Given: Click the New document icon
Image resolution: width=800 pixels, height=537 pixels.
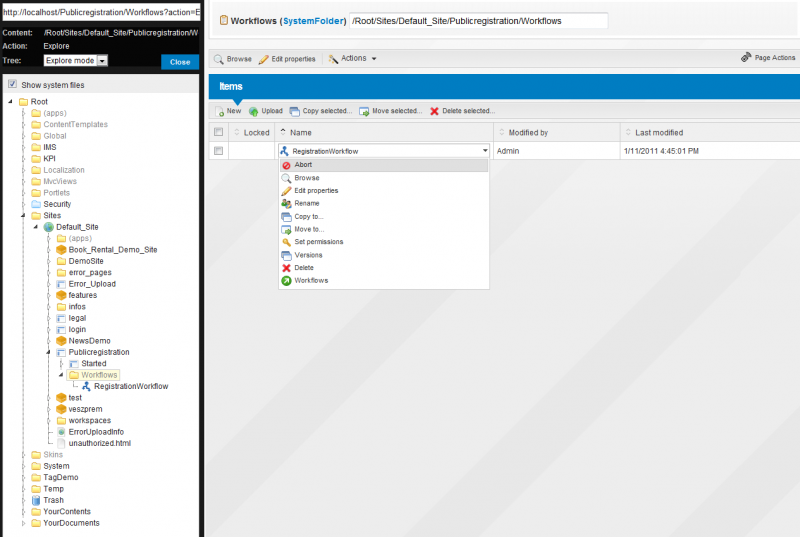Looking at the screenshot, I should tap(219, 111).
